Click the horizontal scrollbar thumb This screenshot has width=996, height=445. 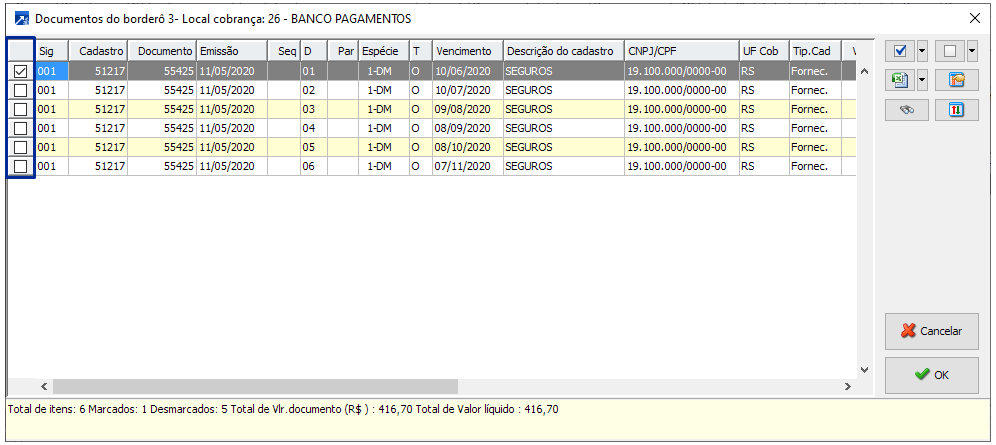click(x=255, y=386)
